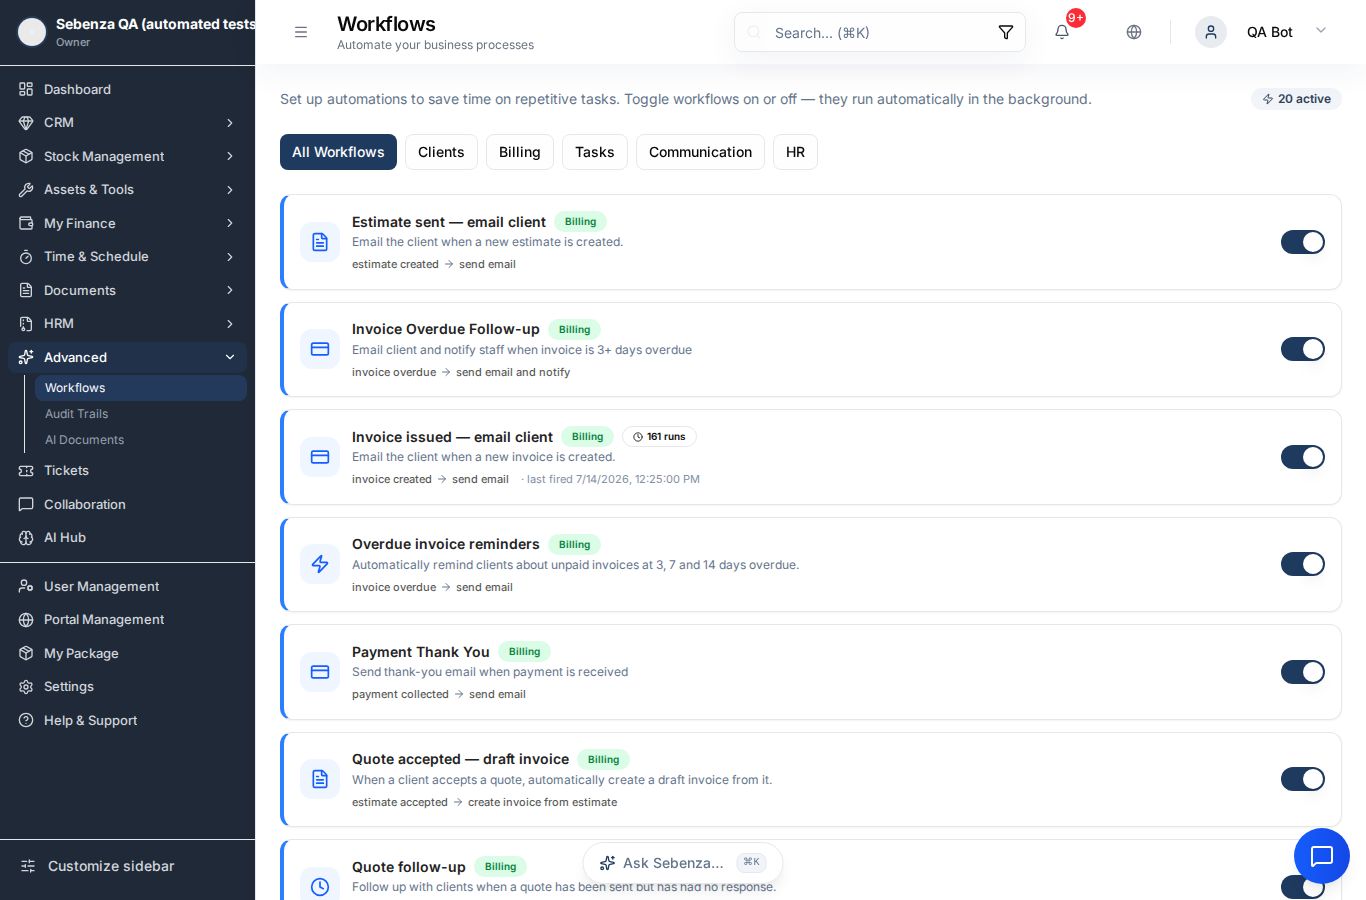This screenshot has width=1366, height=900.
Task: Open AI Documents under Advanced
Action: click(x=141, y=440)
